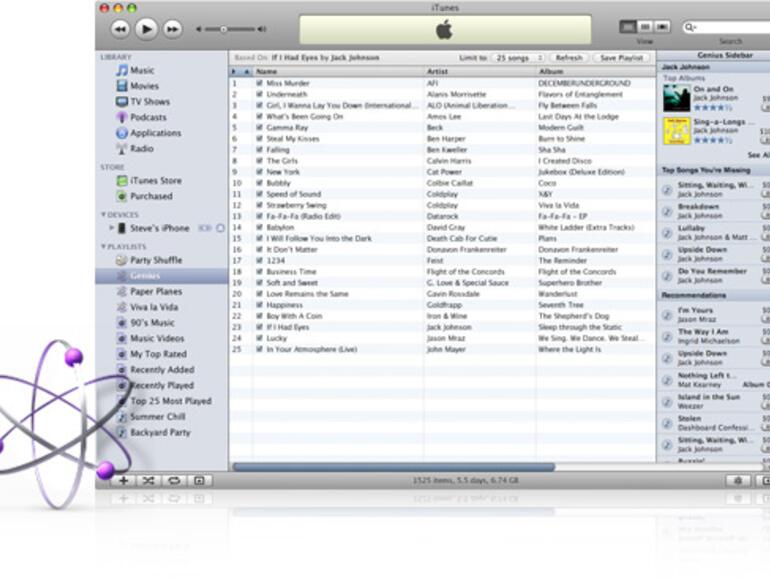Uncheck the Babylon song checkbox

259,227
